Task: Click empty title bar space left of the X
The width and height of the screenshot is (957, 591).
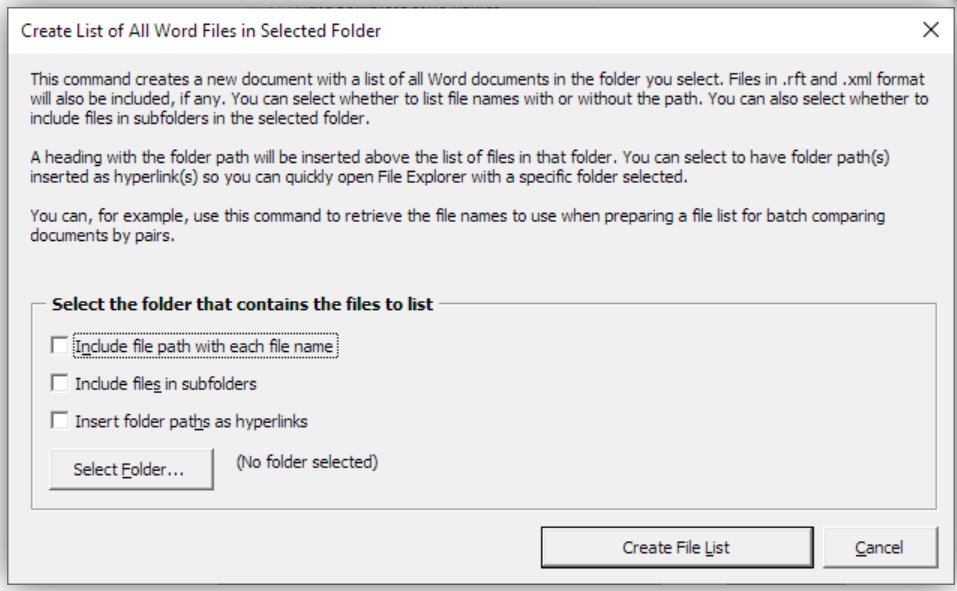Action: [x=647, y=31]
